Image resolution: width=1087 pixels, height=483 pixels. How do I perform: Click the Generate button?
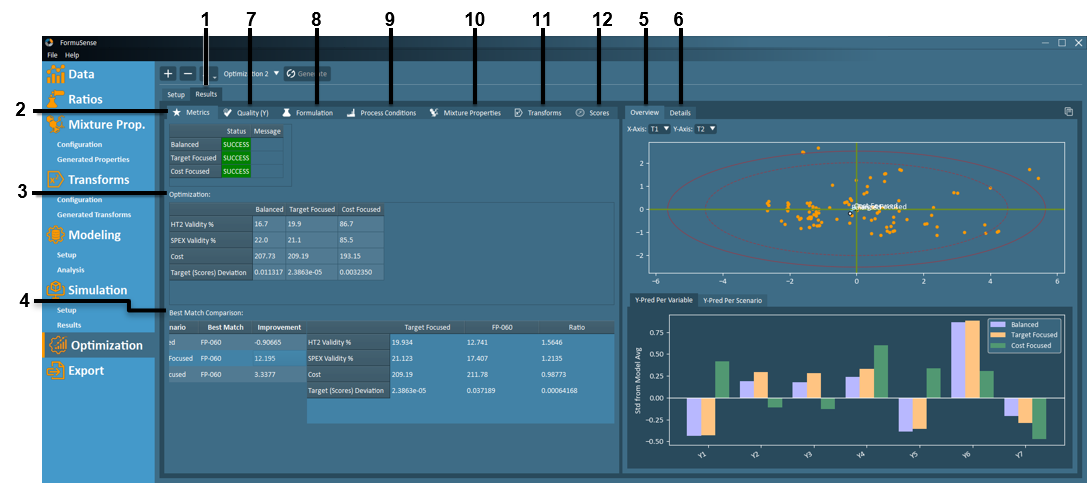(x=307, y=74)
